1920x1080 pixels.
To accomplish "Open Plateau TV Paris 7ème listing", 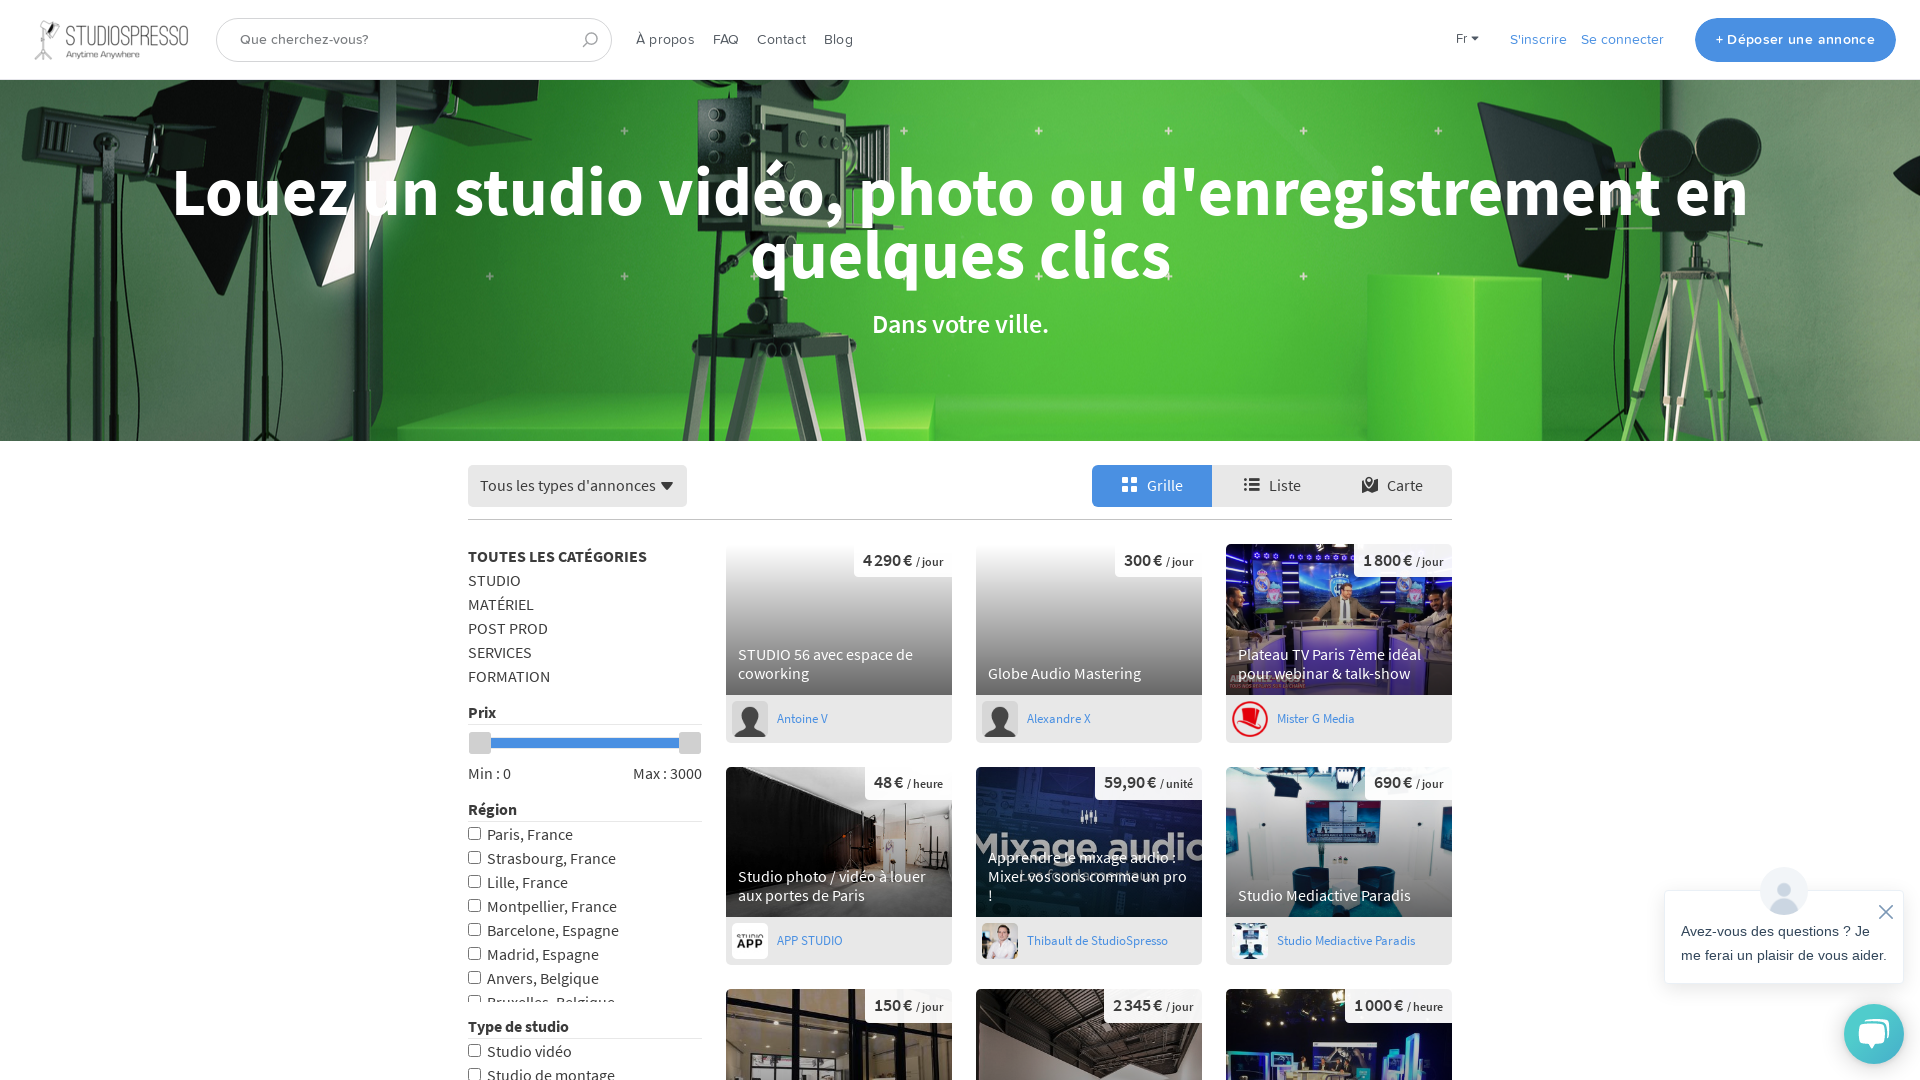I will click(1339, 620).
